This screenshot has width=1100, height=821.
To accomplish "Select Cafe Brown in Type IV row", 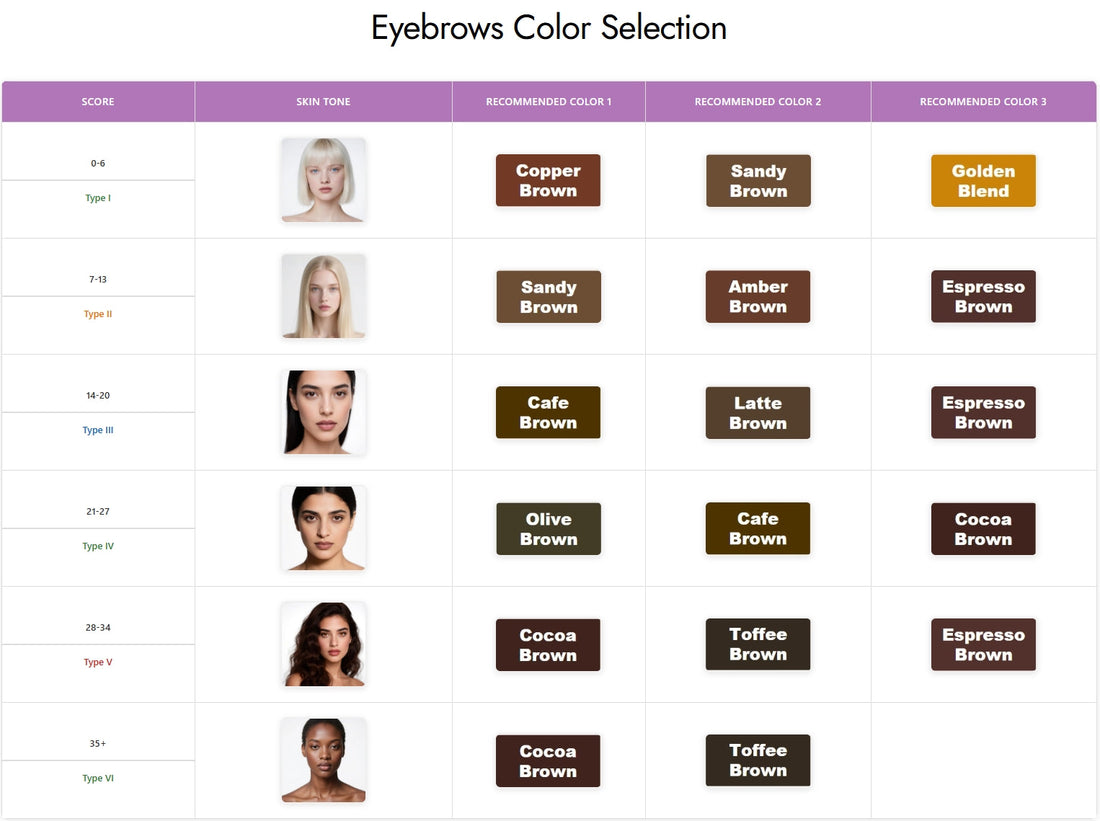I will [758, 528].
